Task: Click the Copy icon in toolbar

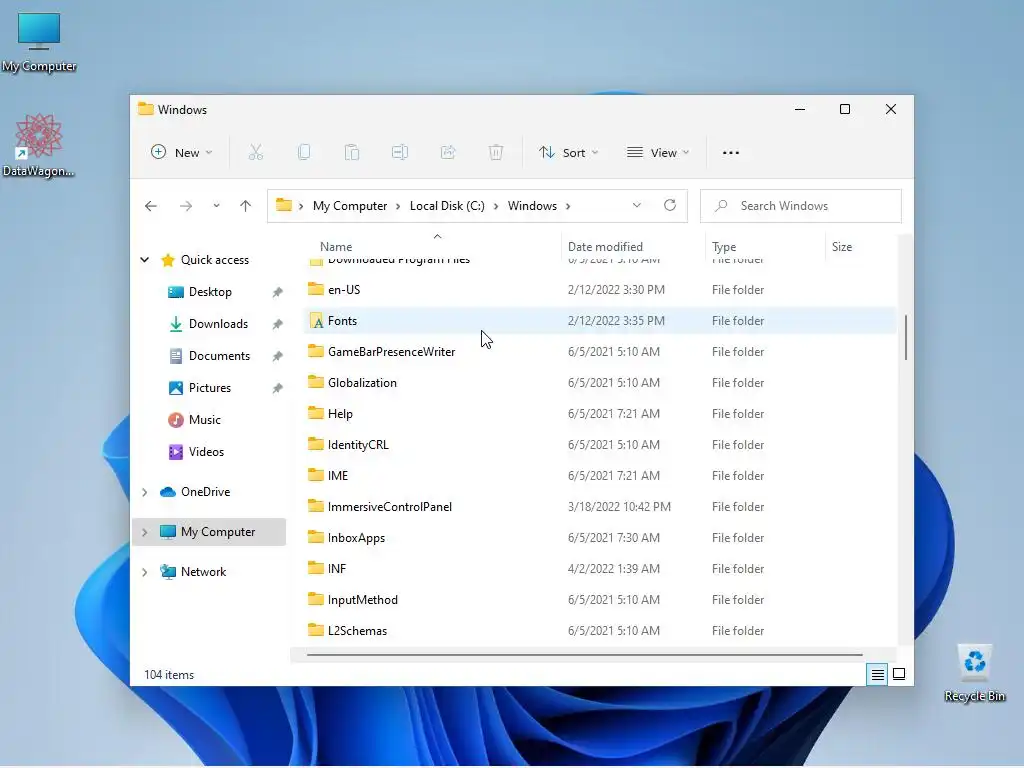Action: (304, 152)
